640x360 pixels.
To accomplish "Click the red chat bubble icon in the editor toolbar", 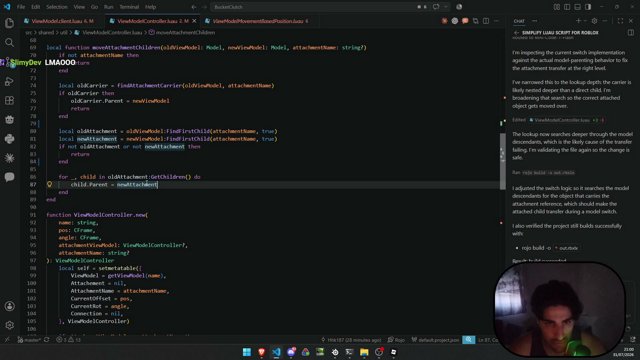I will tap(465, 21).
